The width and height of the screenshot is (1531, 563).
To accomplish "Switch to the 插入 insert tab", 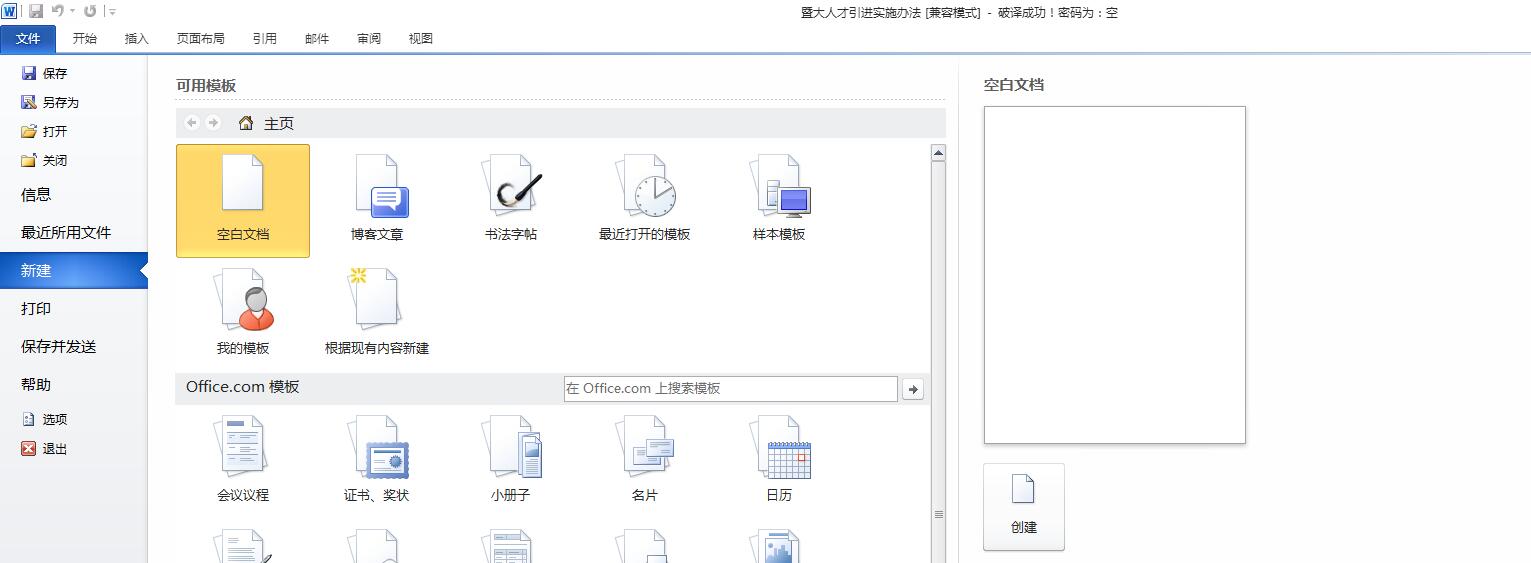I will coord(137,39).
